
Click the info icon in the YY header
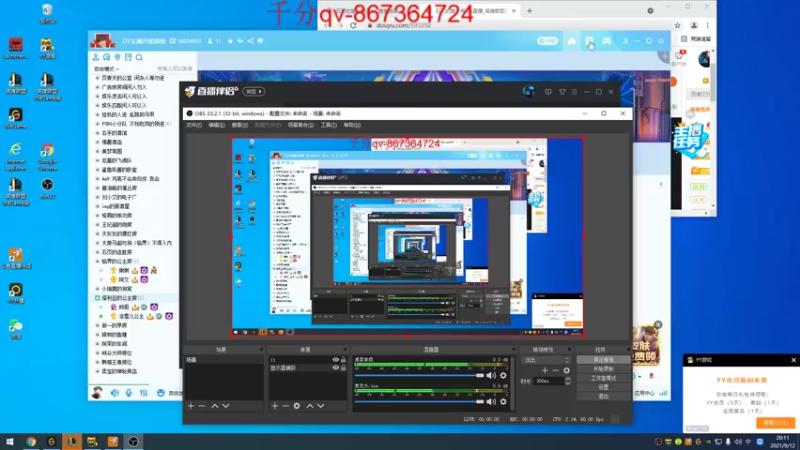click(260, 41)
